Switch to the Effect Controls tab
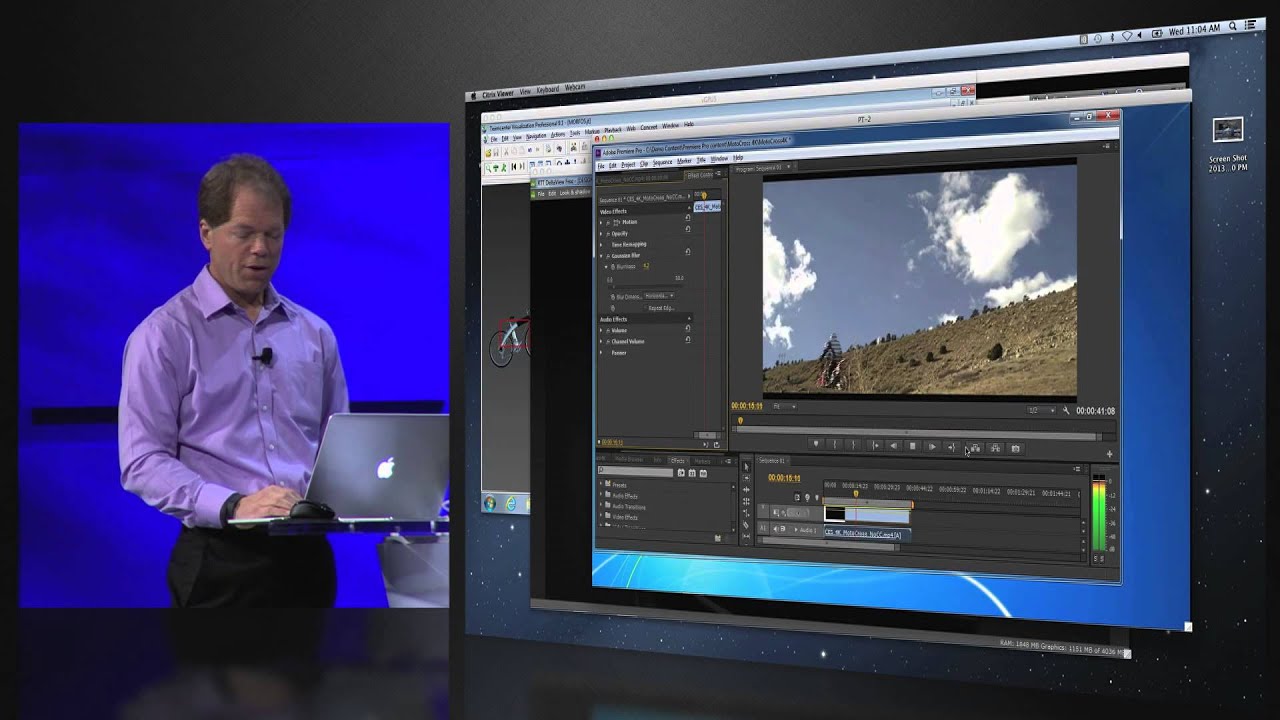This screenshot has width=1280, height=720. [699, 175]
